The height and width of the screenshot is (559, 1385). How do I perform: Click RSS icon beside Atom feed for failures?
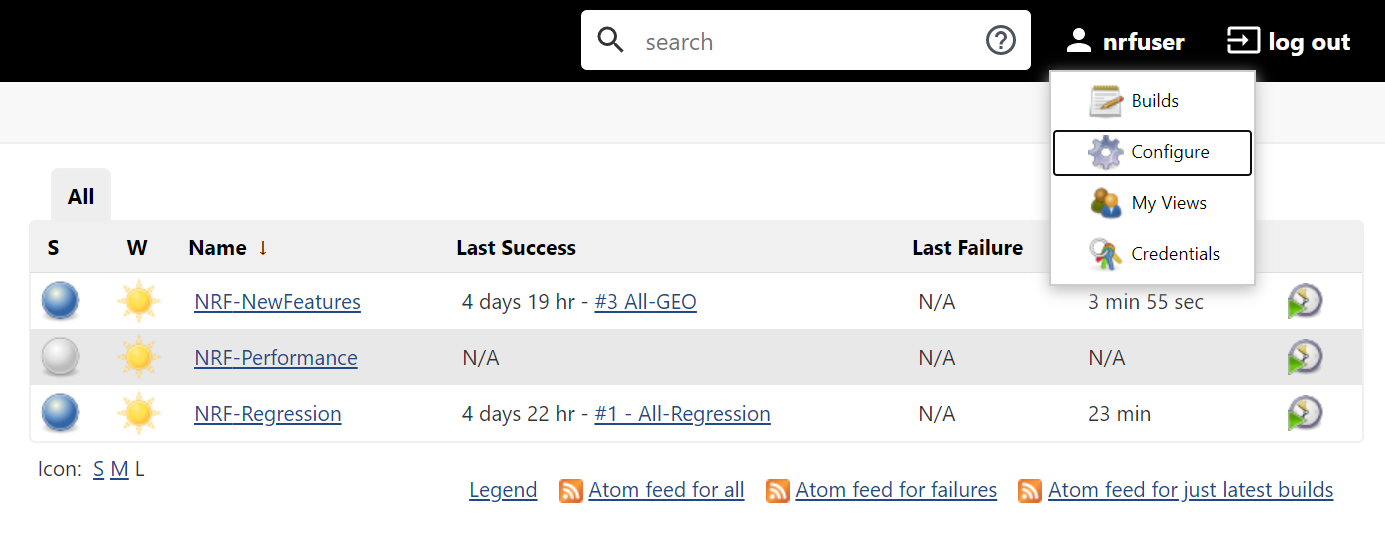(778, 490)
